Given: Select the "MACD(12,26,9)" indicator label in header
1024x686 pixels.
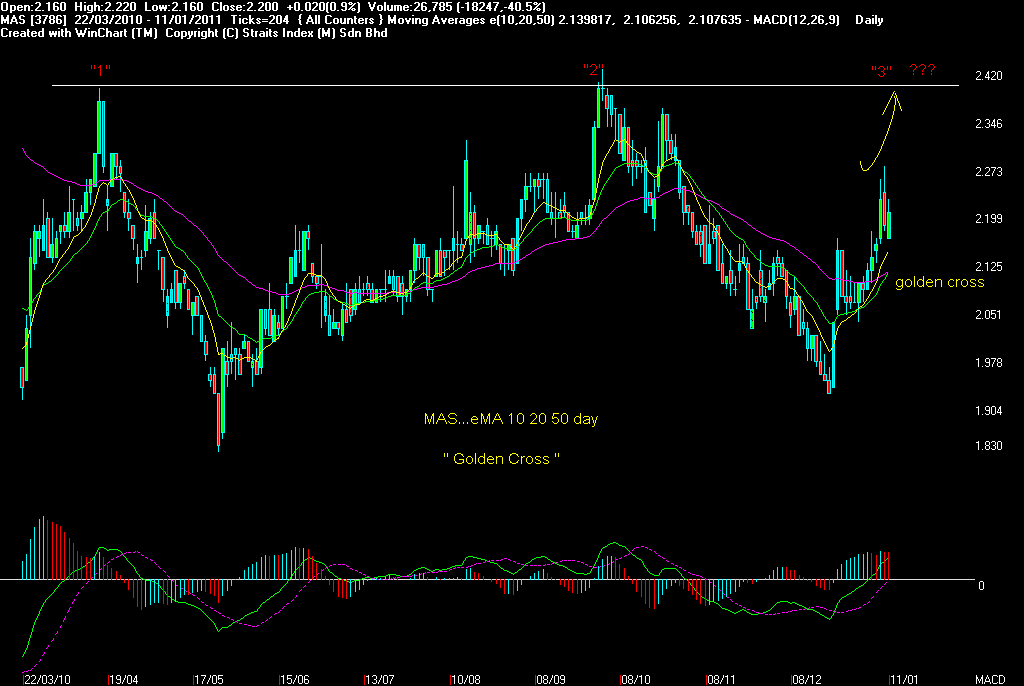Looking at the screenshot, I should coord(797,20).
